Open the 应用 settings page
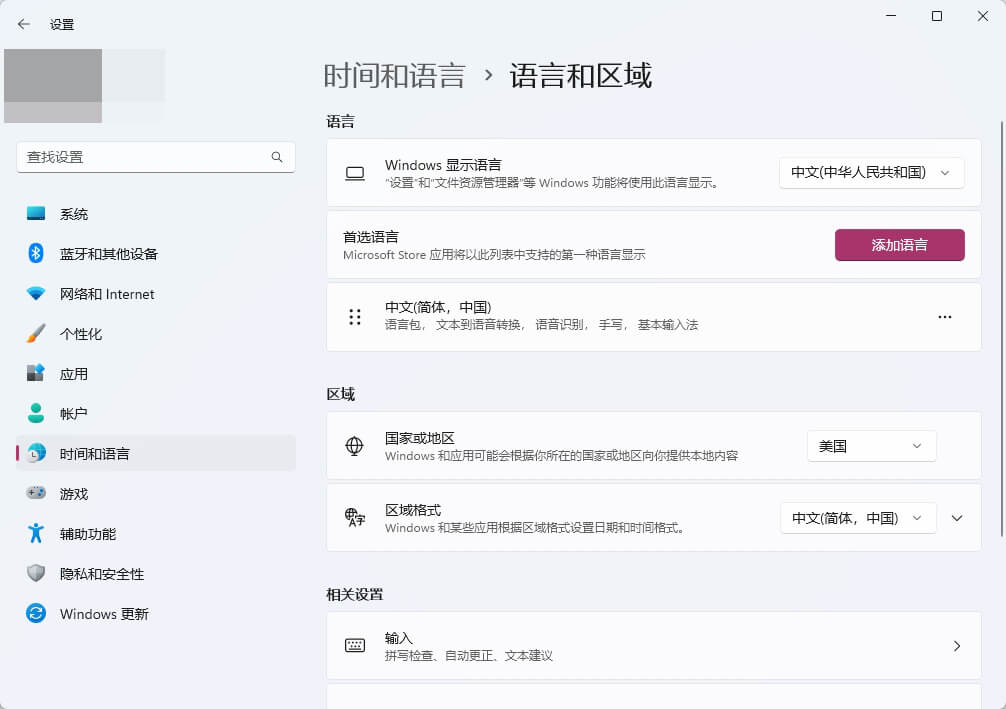This screenshot has width=1006, height=709. pos(73,373)
